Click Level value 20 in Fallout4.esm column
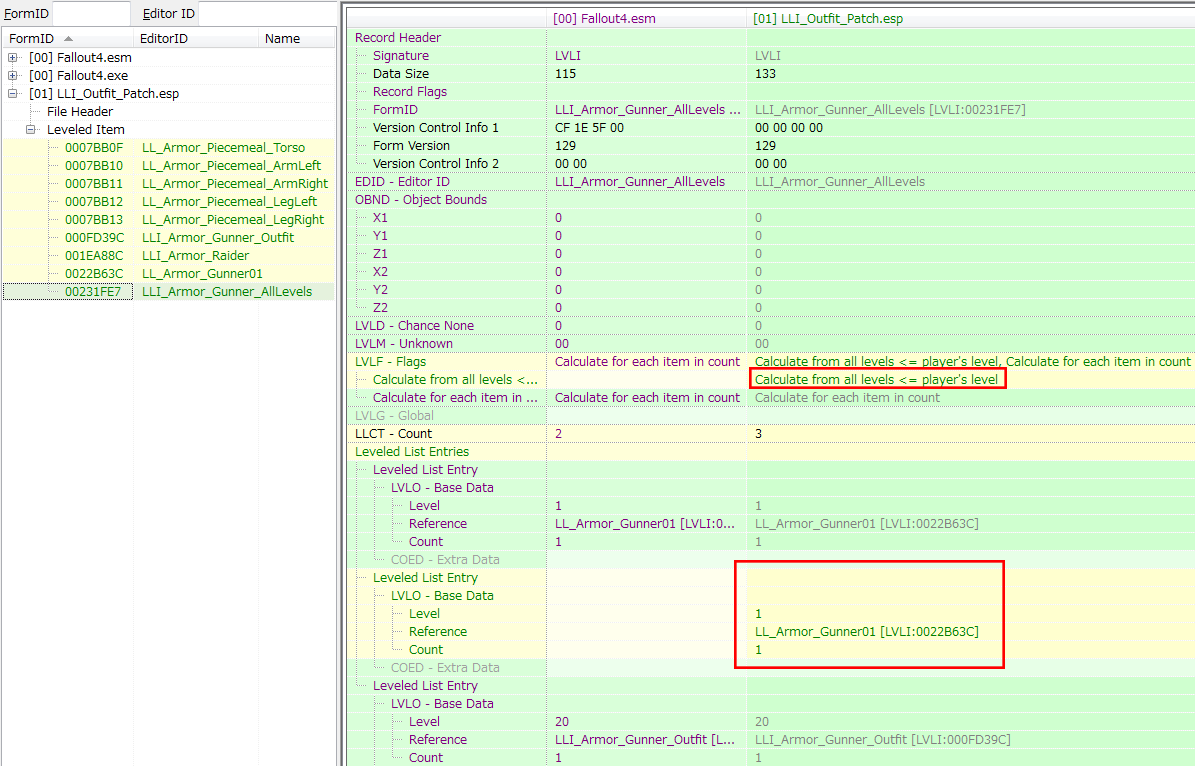The width and height of the screenshot is (1195, 766). click(x=562, y=722)
